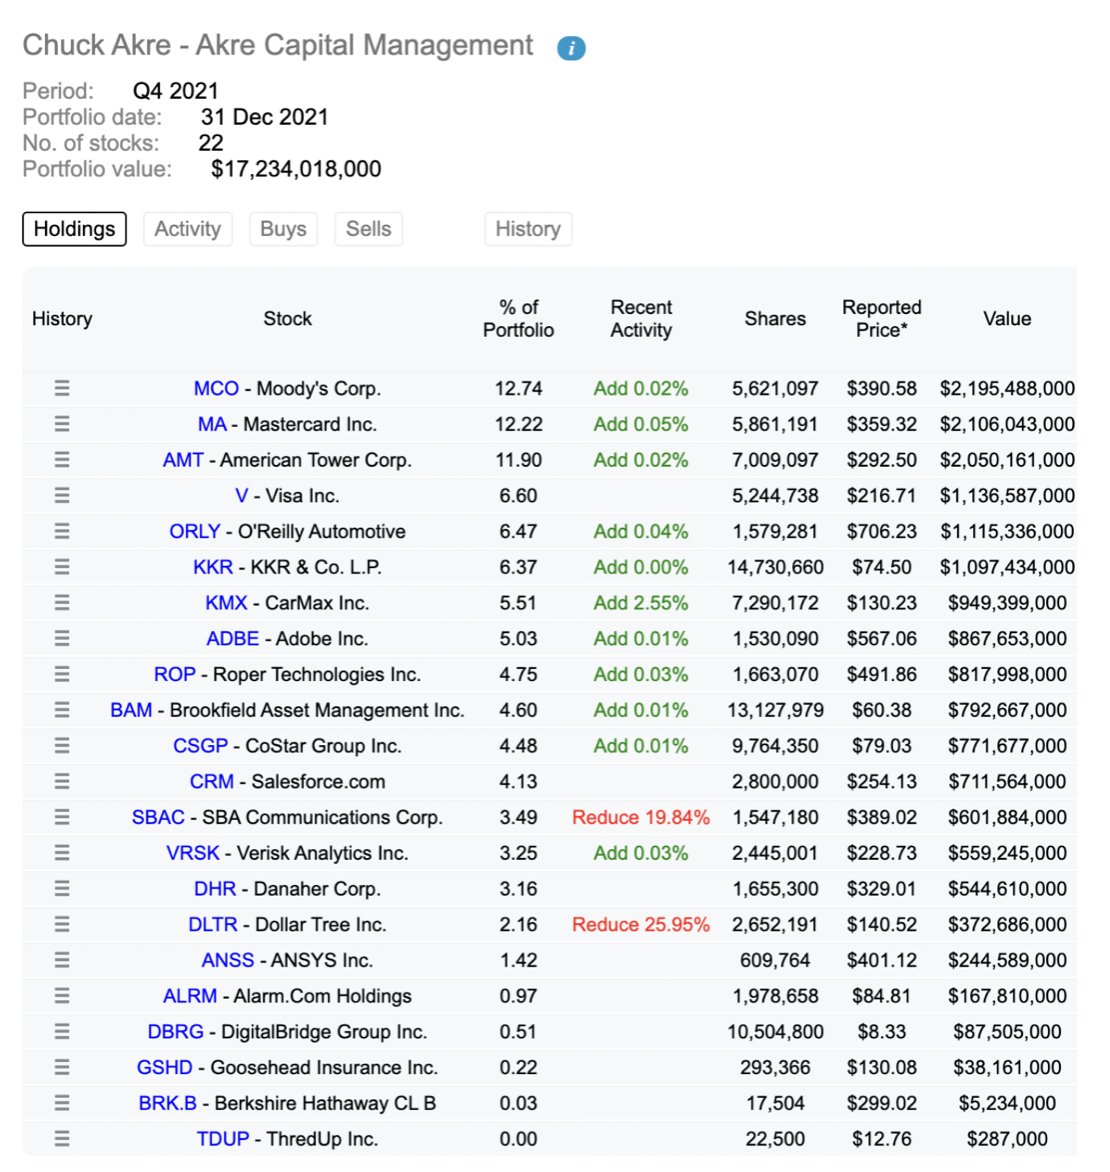
Task: Sort by Shares column header
Action: click(775, 318)
